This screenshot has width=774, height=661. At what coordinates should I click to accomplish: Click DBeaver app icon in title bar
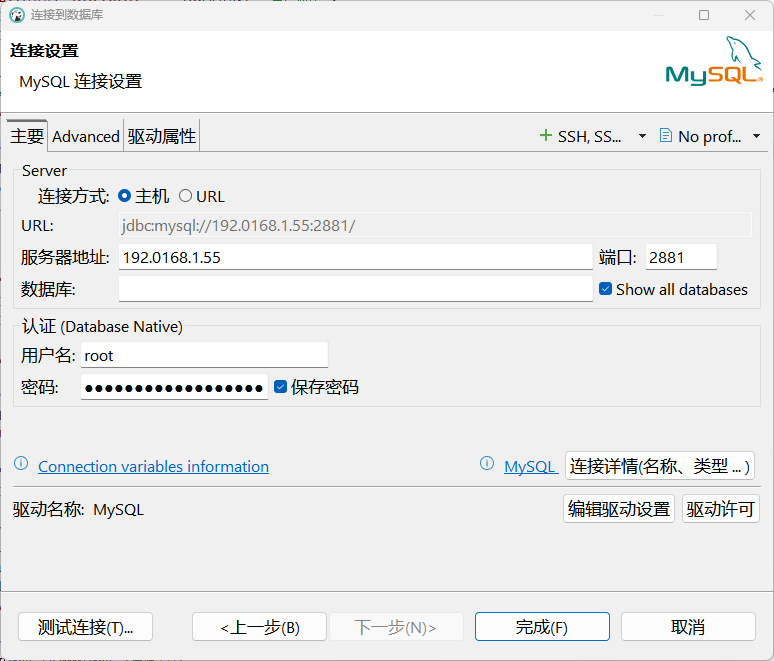pos(17,15)
